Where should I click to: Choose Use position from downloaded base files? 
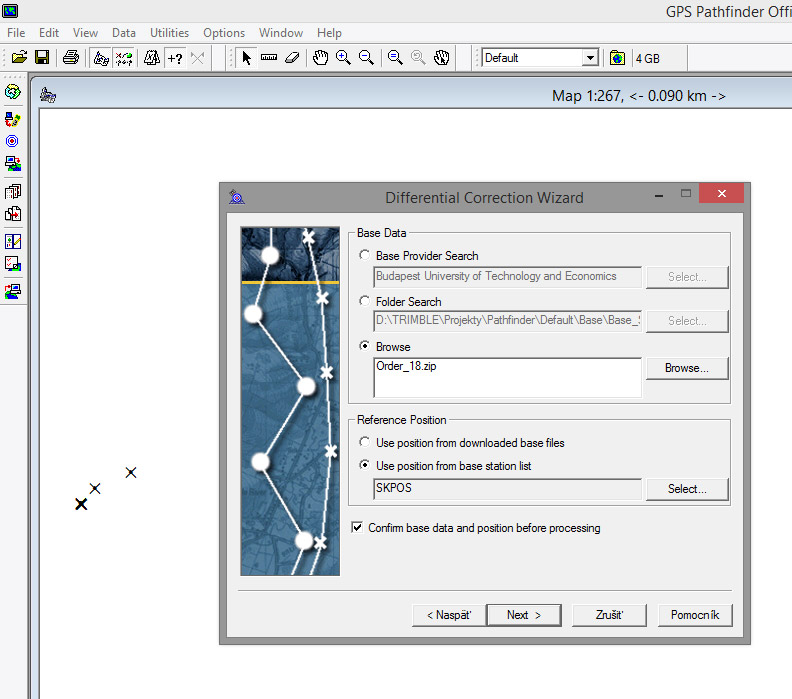pos(364,442)
